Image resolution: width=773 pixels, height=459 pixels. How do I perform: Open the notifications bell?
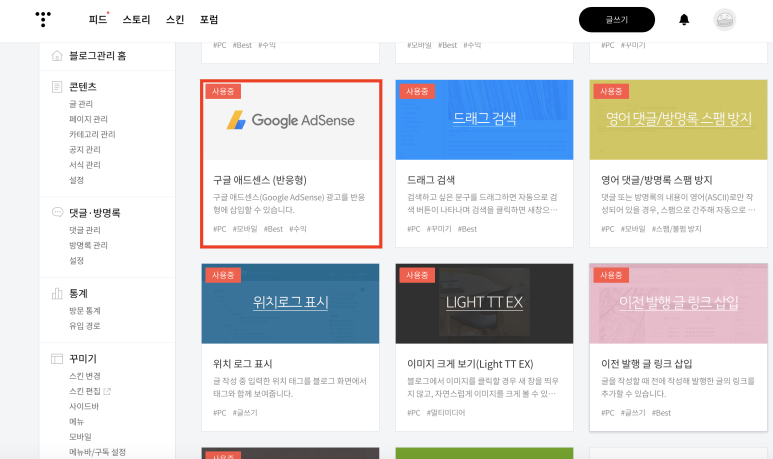tap(684, 20)
